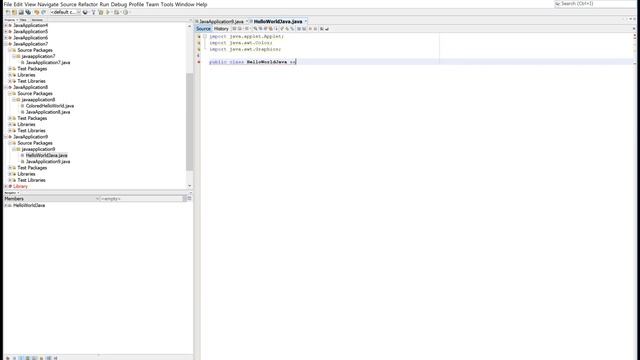This screenshot has height=360, width=640.
Task: Open the Refactor menu
Action: pos(88,4)
